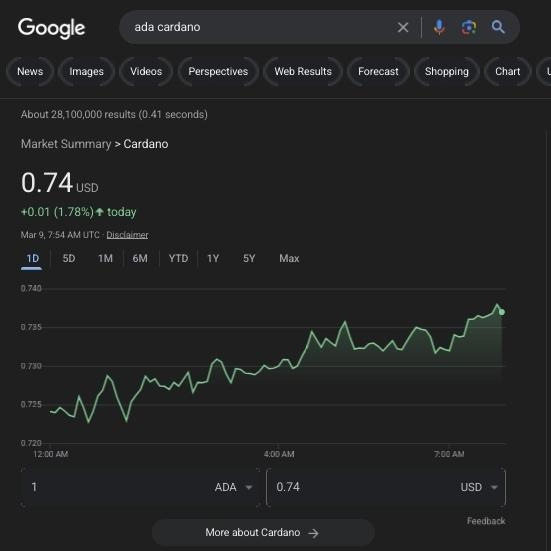This screenshot has height=551, width=551.
Task: Click the 4:00 AM axis label
Action: click(279, 454)
